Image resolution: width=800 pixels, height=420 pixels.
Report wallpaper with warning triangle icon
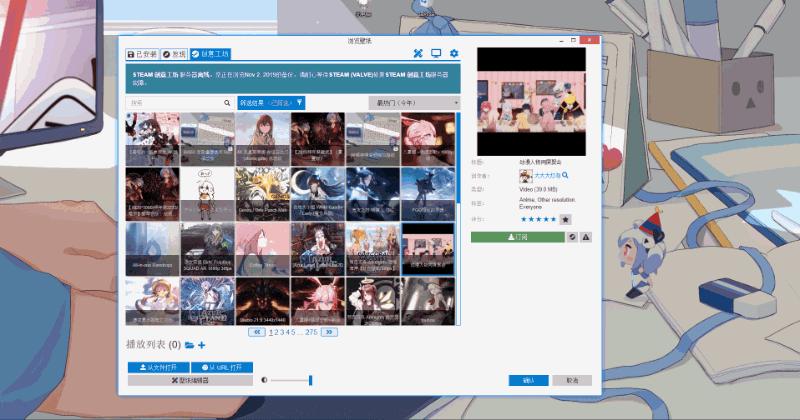point(586,237)
